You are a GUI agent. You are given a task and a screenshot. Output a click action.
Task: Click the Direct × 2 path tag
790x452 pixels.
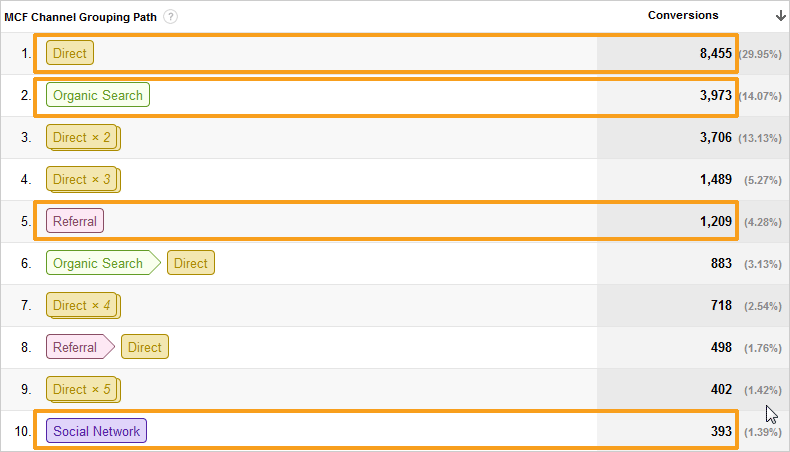(x=83, y=138)
